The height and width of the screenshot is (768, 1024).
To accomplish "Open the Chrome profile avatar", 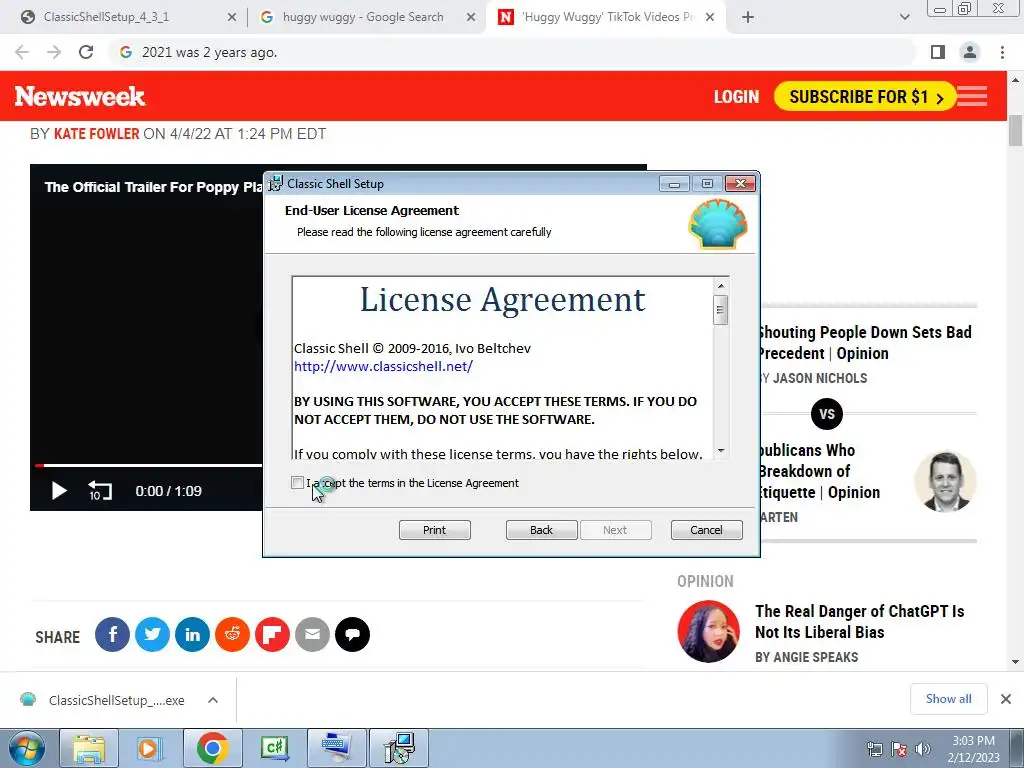I will coord(970,52).
